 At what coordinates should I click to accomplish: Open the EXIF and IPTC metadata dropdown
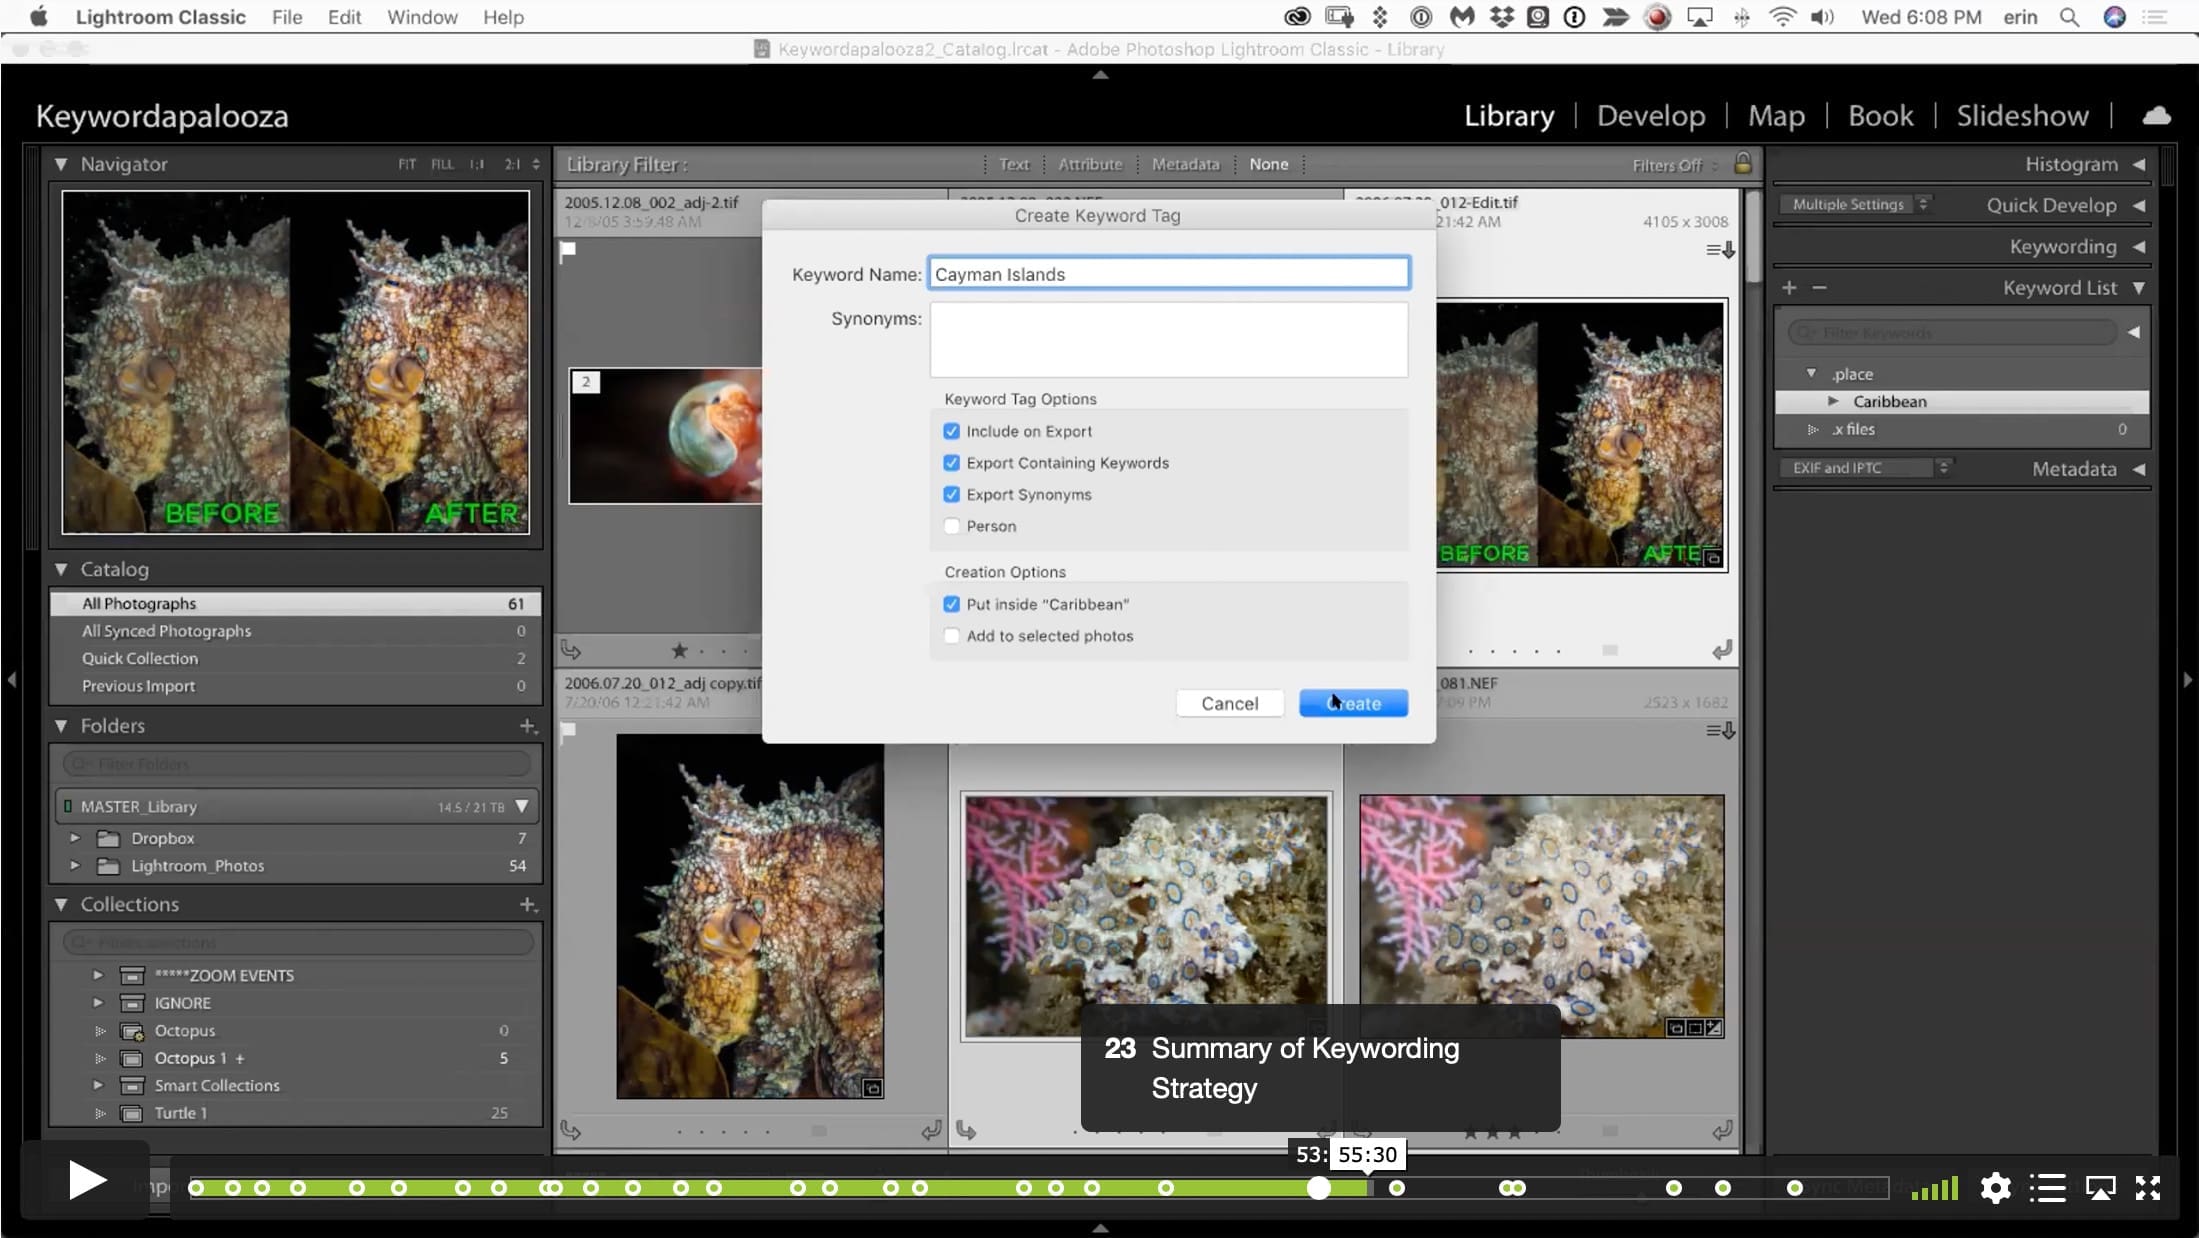click(1864, 467)
